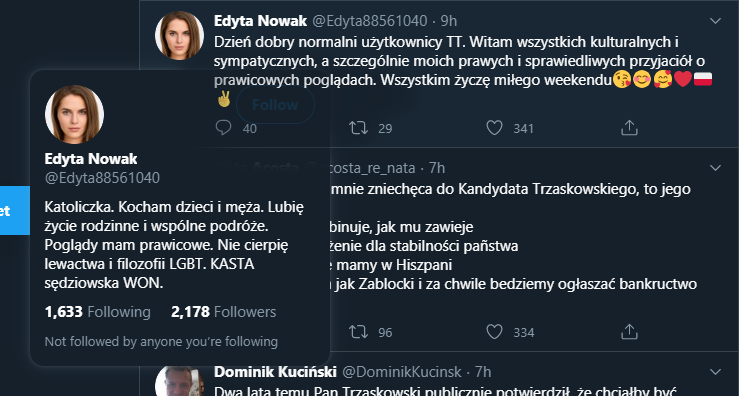Share the tweet about Kandydat Trzaskowski
The image size is (739, 396).
click(x=629, y=332)
